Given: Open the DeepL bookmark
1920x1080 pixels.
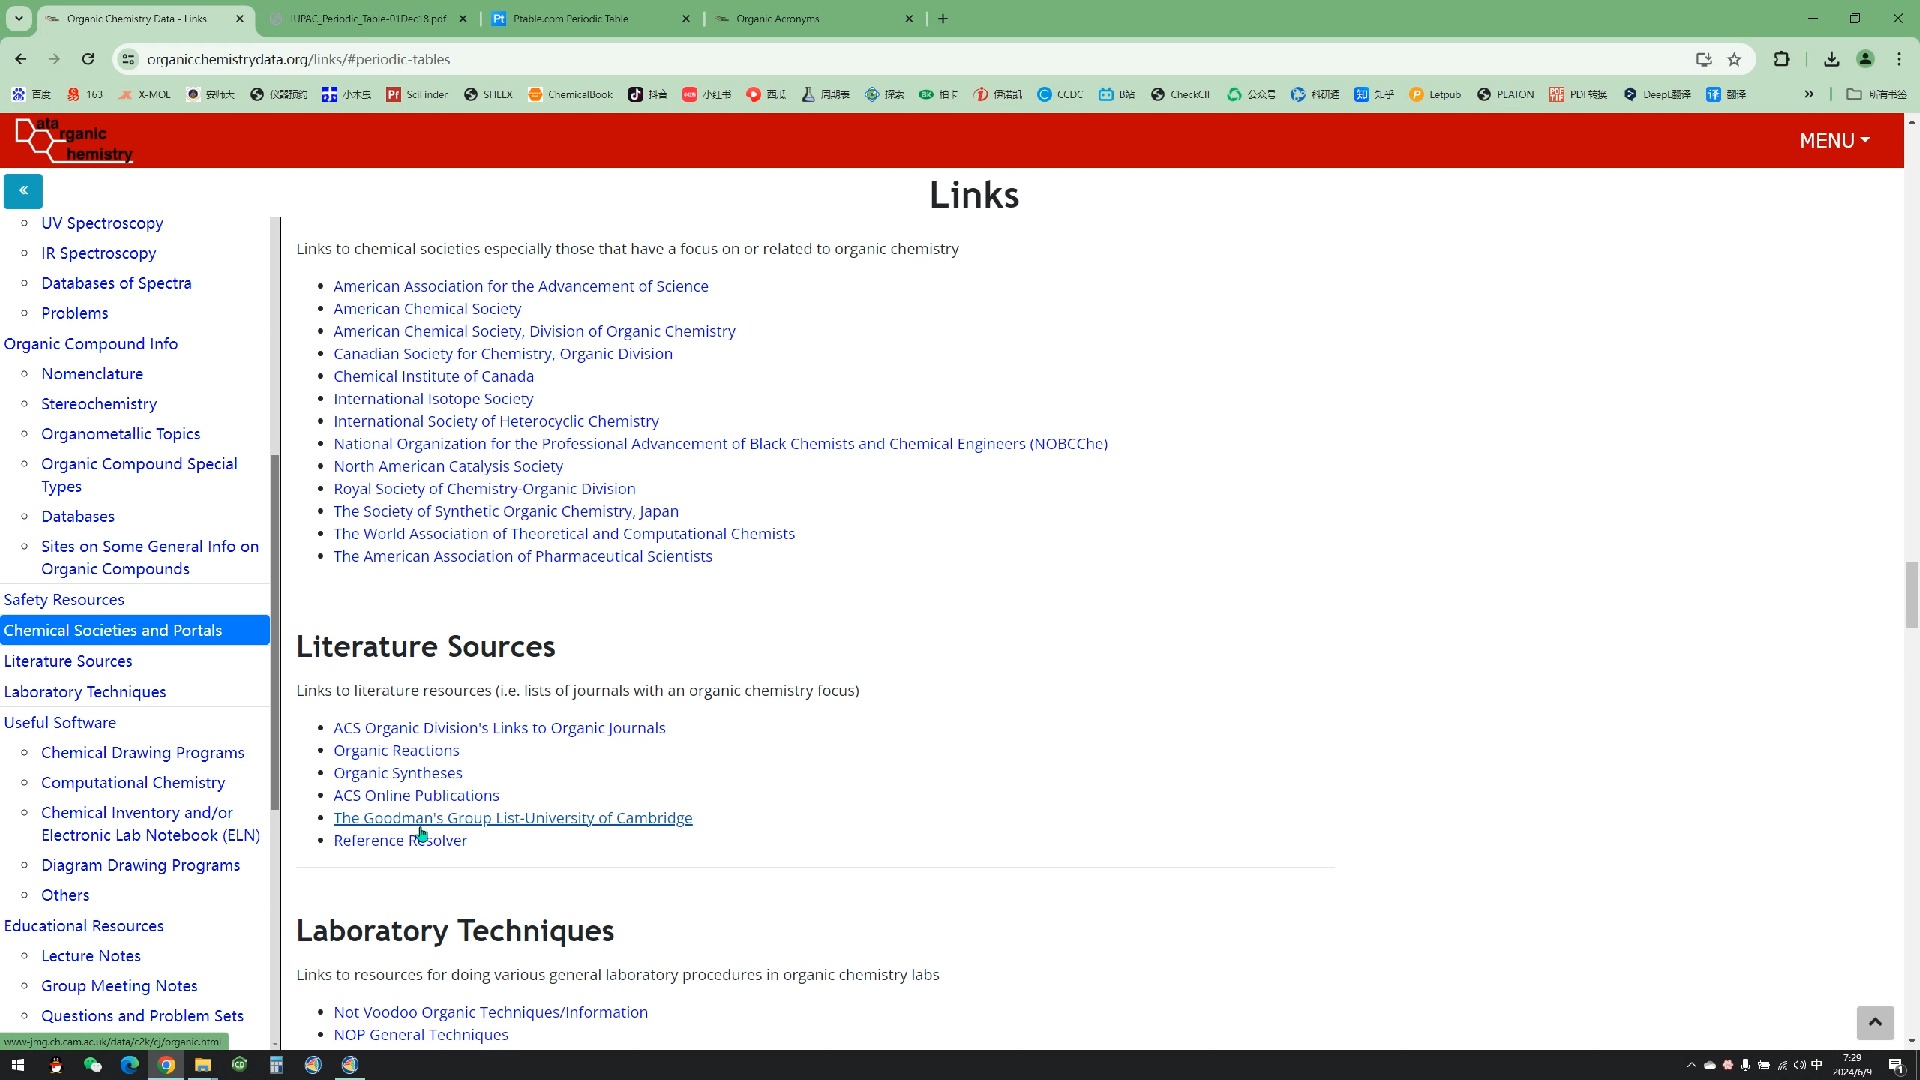Looking at the screenshot, I should pos(1657,94).
